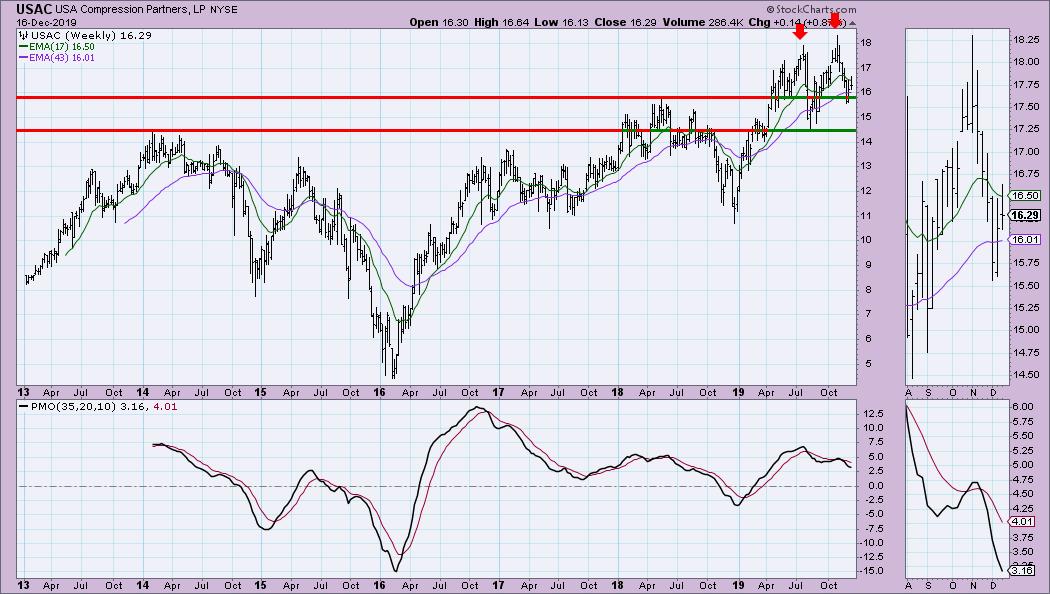
Task: Click the 18 label on main price axis
Action: pyautogui.click(x=865, y=43)
